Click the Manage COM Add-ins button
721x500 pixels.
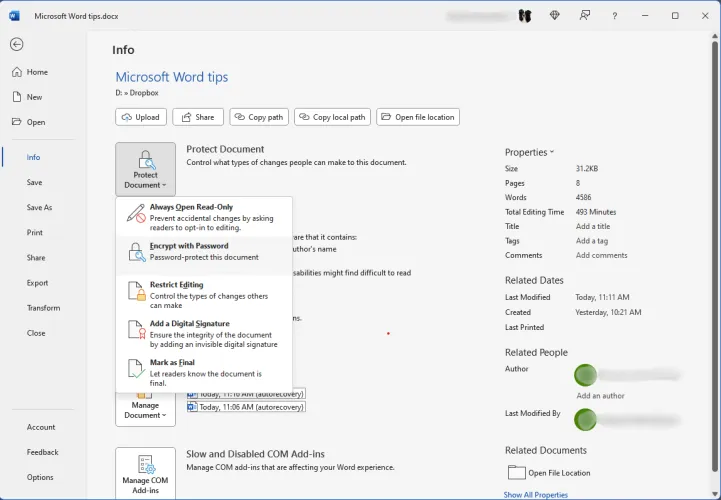tap(145, 474)
